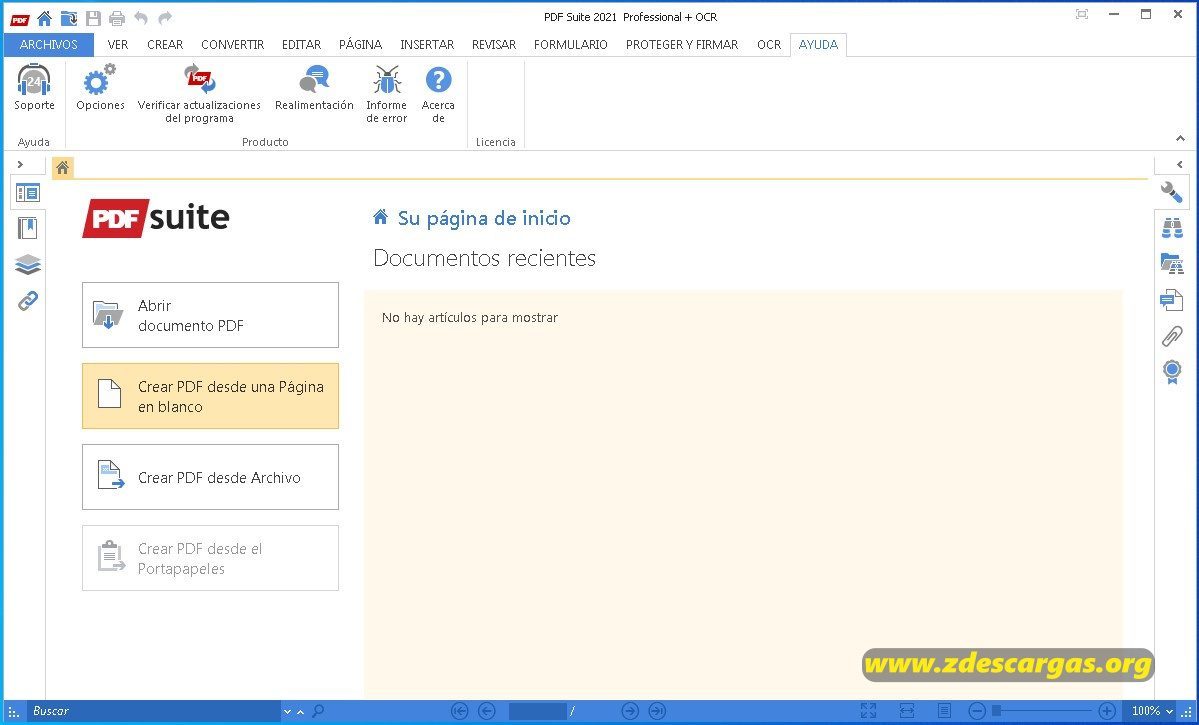Click the magnifier search icon in the status bar

[x=318, y=711]
